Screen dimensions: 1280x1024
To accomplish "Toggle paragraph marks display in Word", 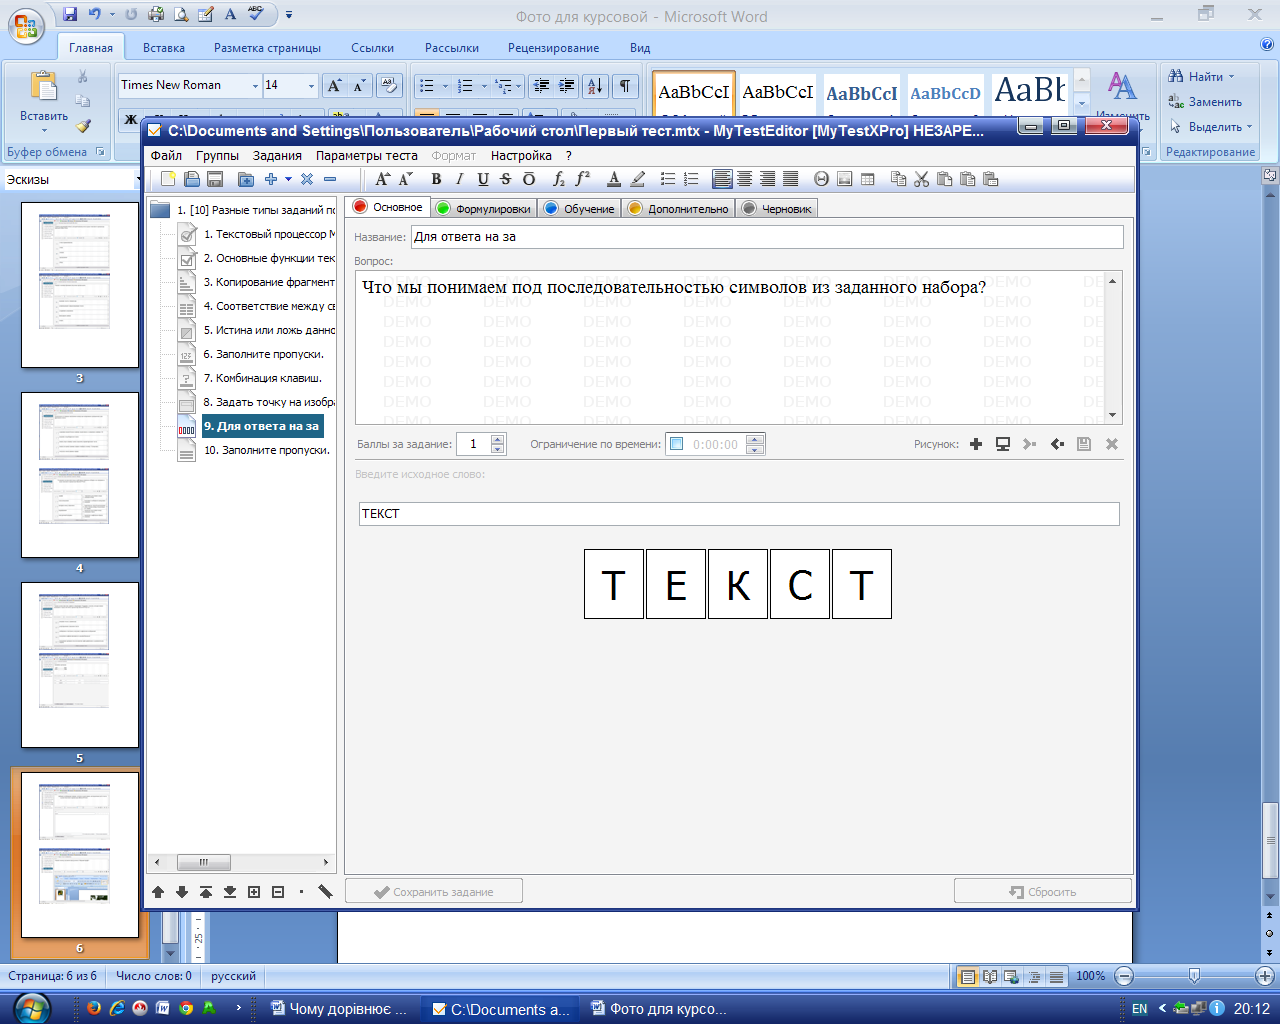I will 625,86.
